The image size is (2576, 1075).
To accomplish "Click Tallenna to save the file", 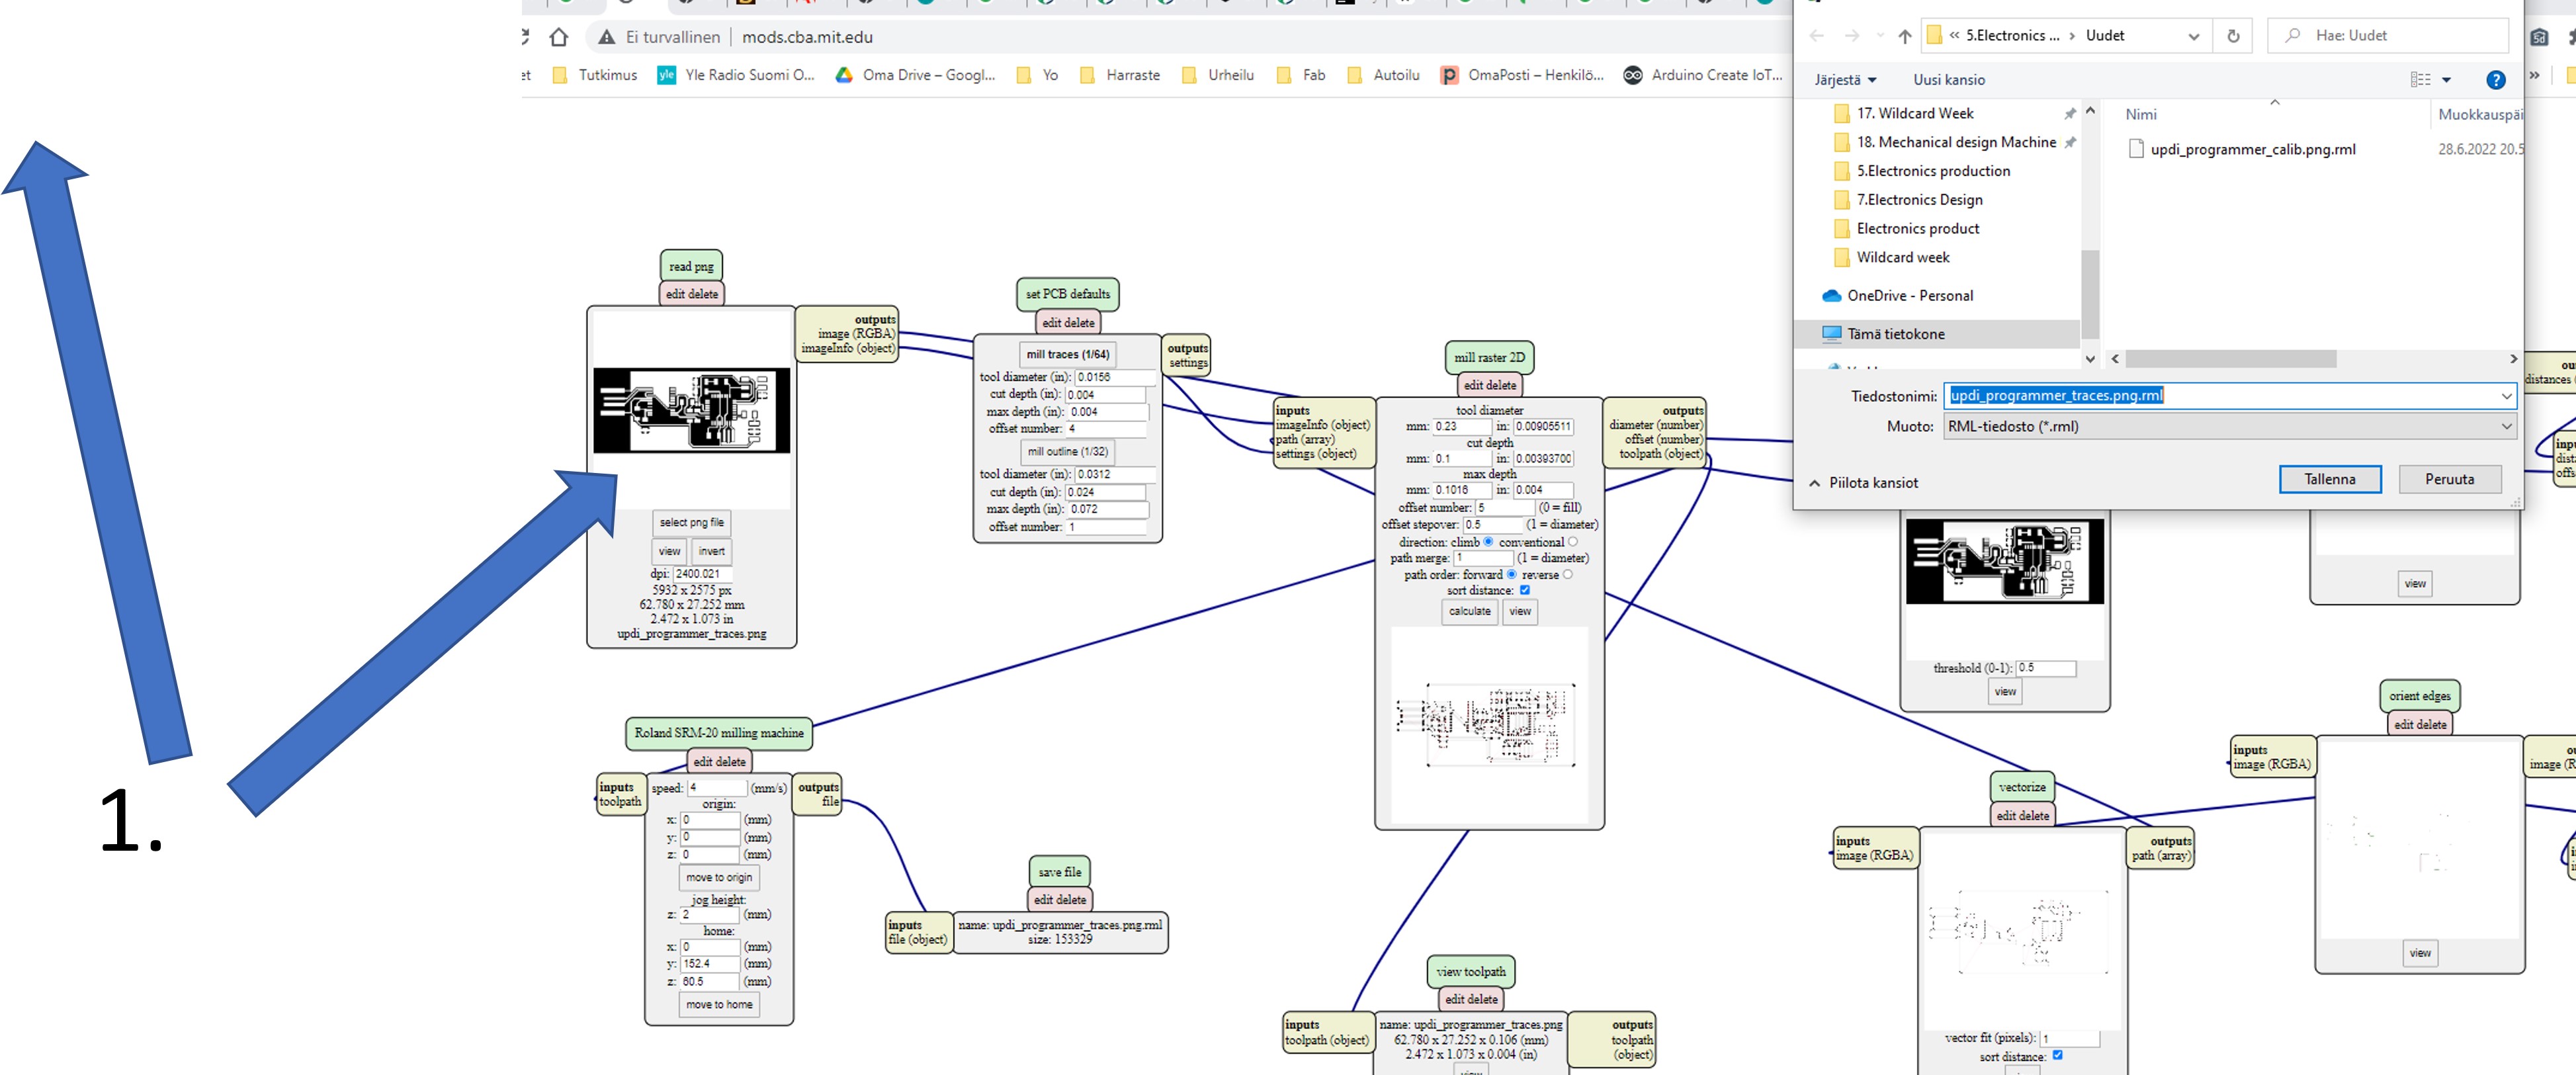I will click(x=2329, y=479).
